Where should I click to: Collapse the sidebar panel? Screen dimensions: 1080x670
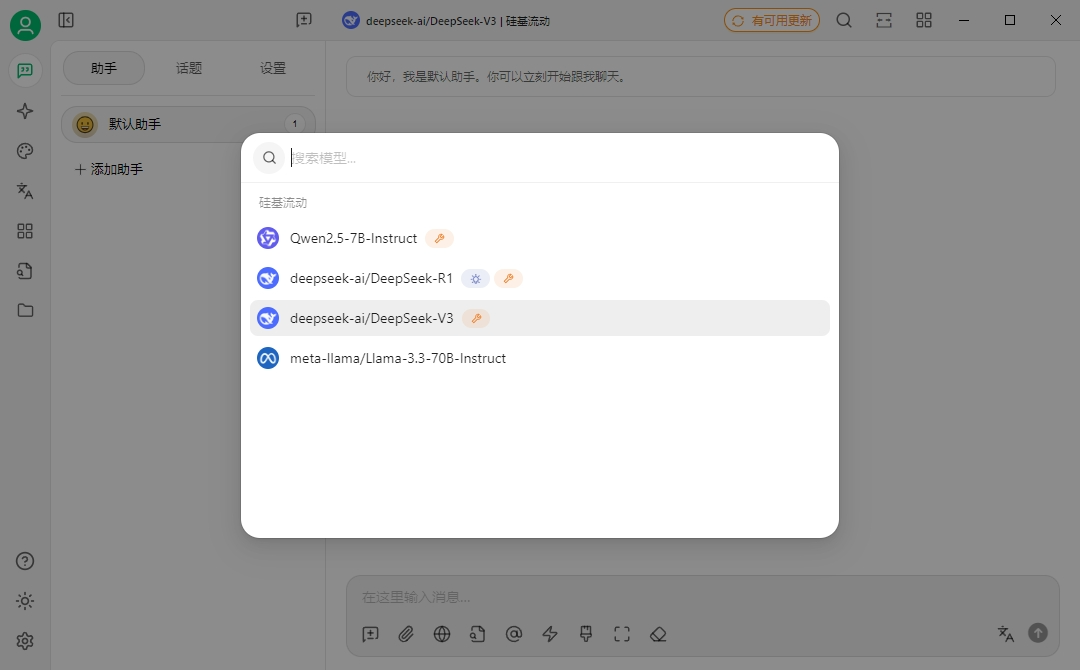(x=66, y=20)
